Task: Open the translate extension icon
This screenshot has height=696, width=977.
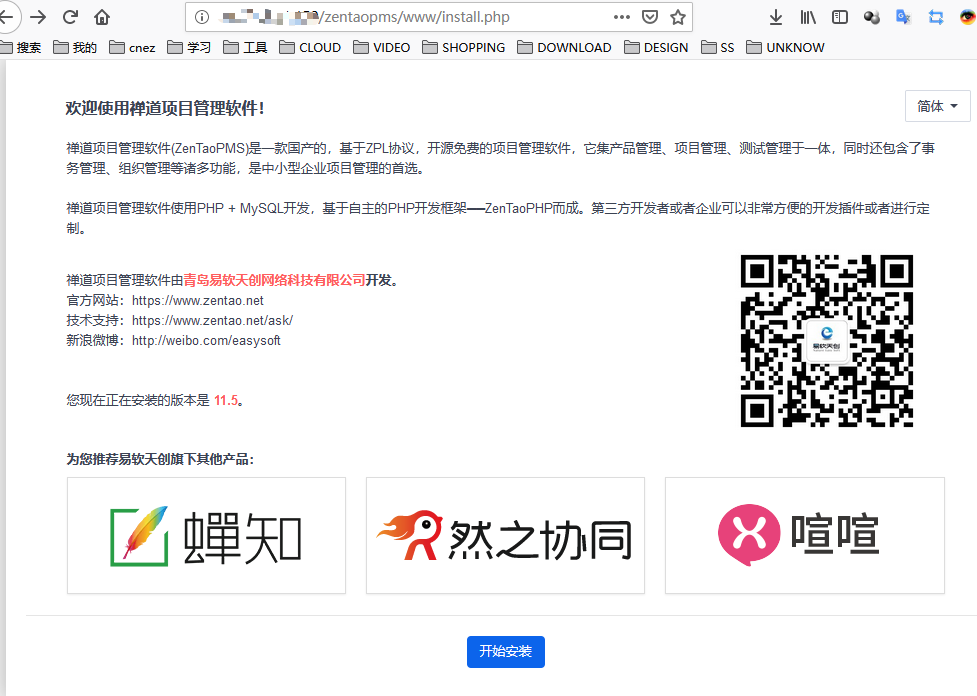Action: point(903,17)
